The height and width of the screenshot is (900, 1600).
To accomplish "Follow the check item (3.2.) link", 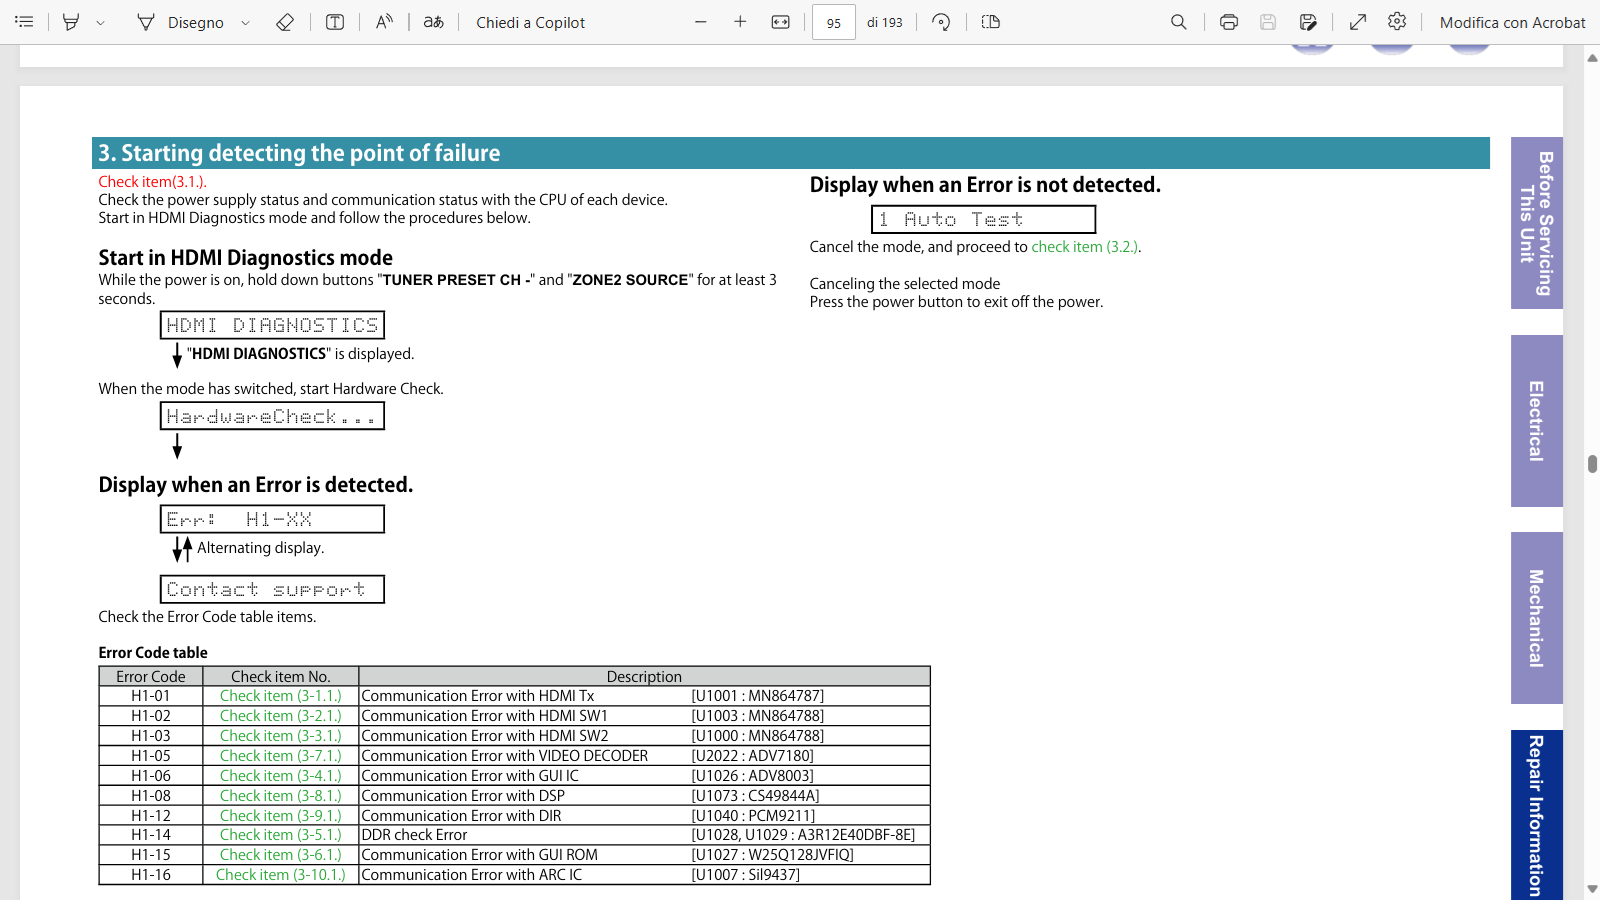I will pos(1085,247).
